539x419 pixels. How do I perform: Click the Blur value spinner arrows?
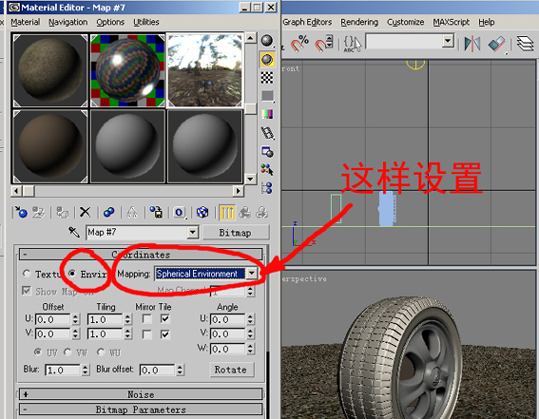click(x=85, y=370)
